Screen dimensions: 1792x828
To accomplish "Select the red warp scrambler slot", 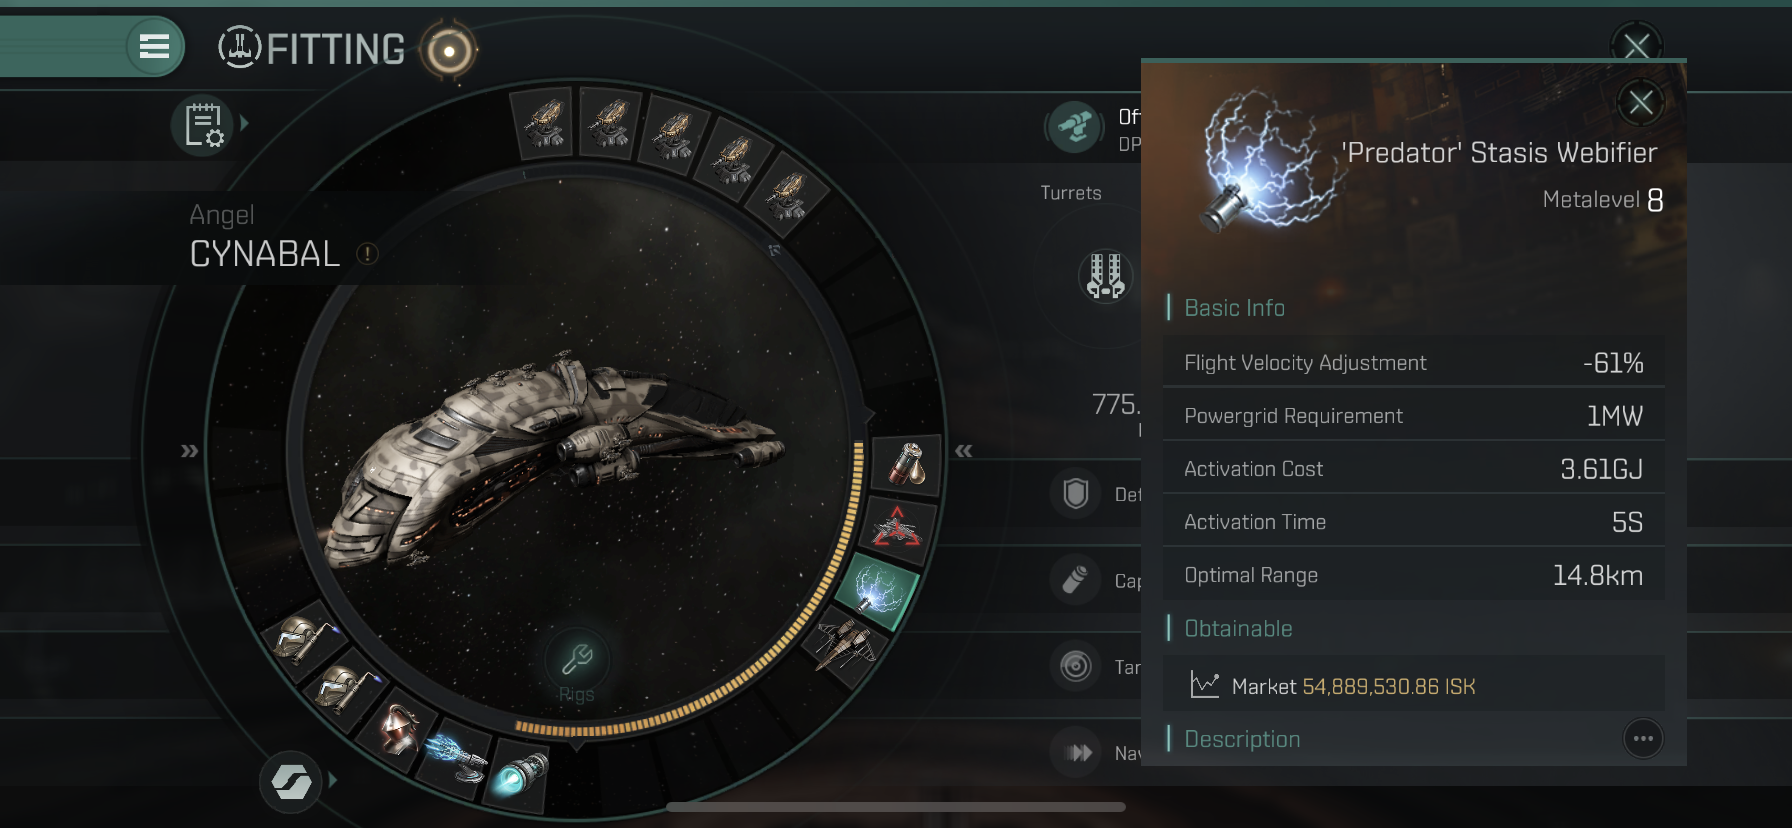I will pyautogui.click(x=897, y=528).
